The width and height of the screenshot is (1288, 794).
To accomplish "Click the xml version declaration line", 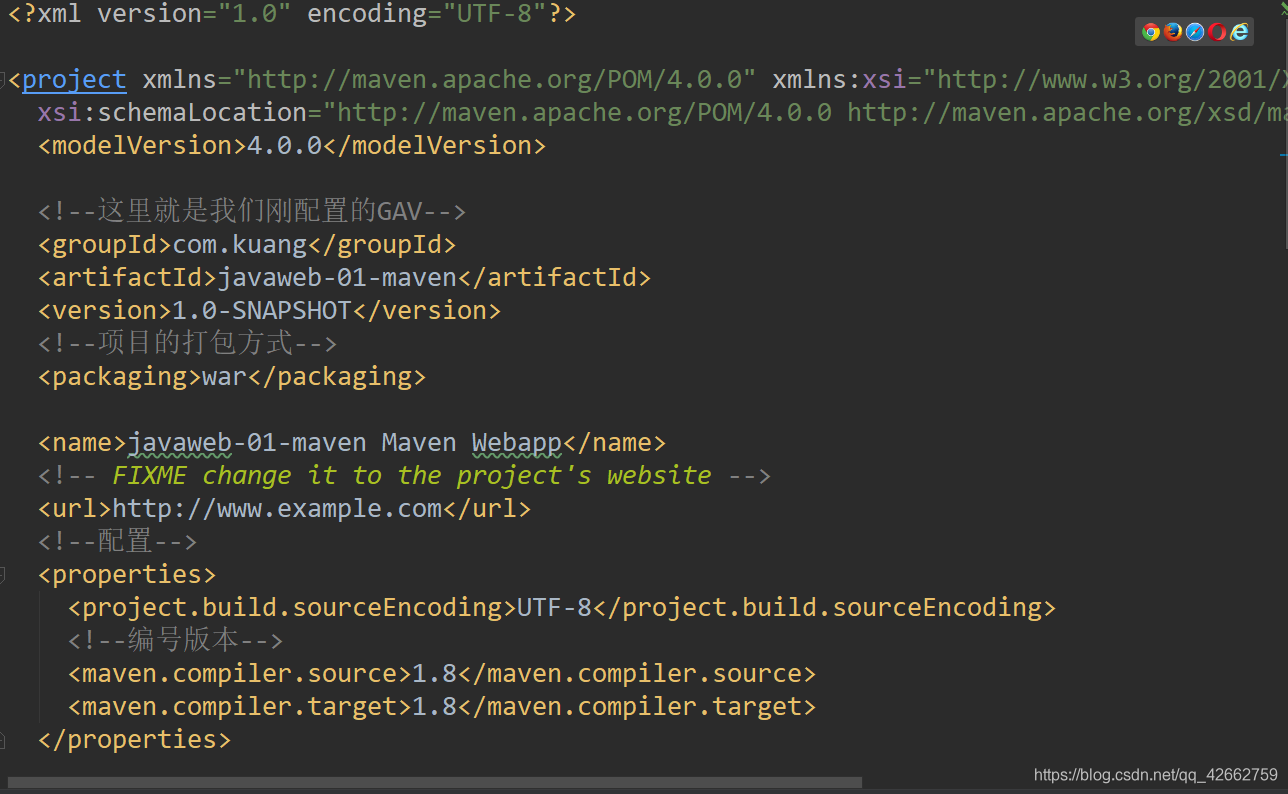I will [x=292, y=15].
